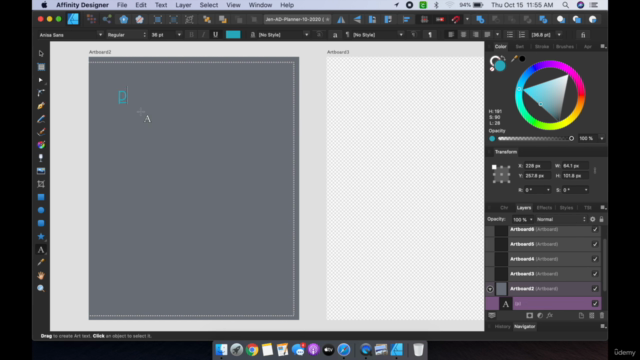Switch to the Effects tab
Screen dimensions: 640x360
544,208
